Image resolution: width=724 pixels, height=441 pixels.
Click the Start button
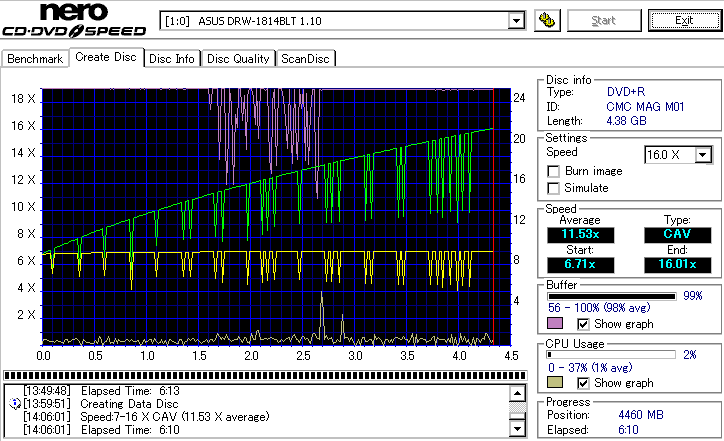tap(604, 20)
